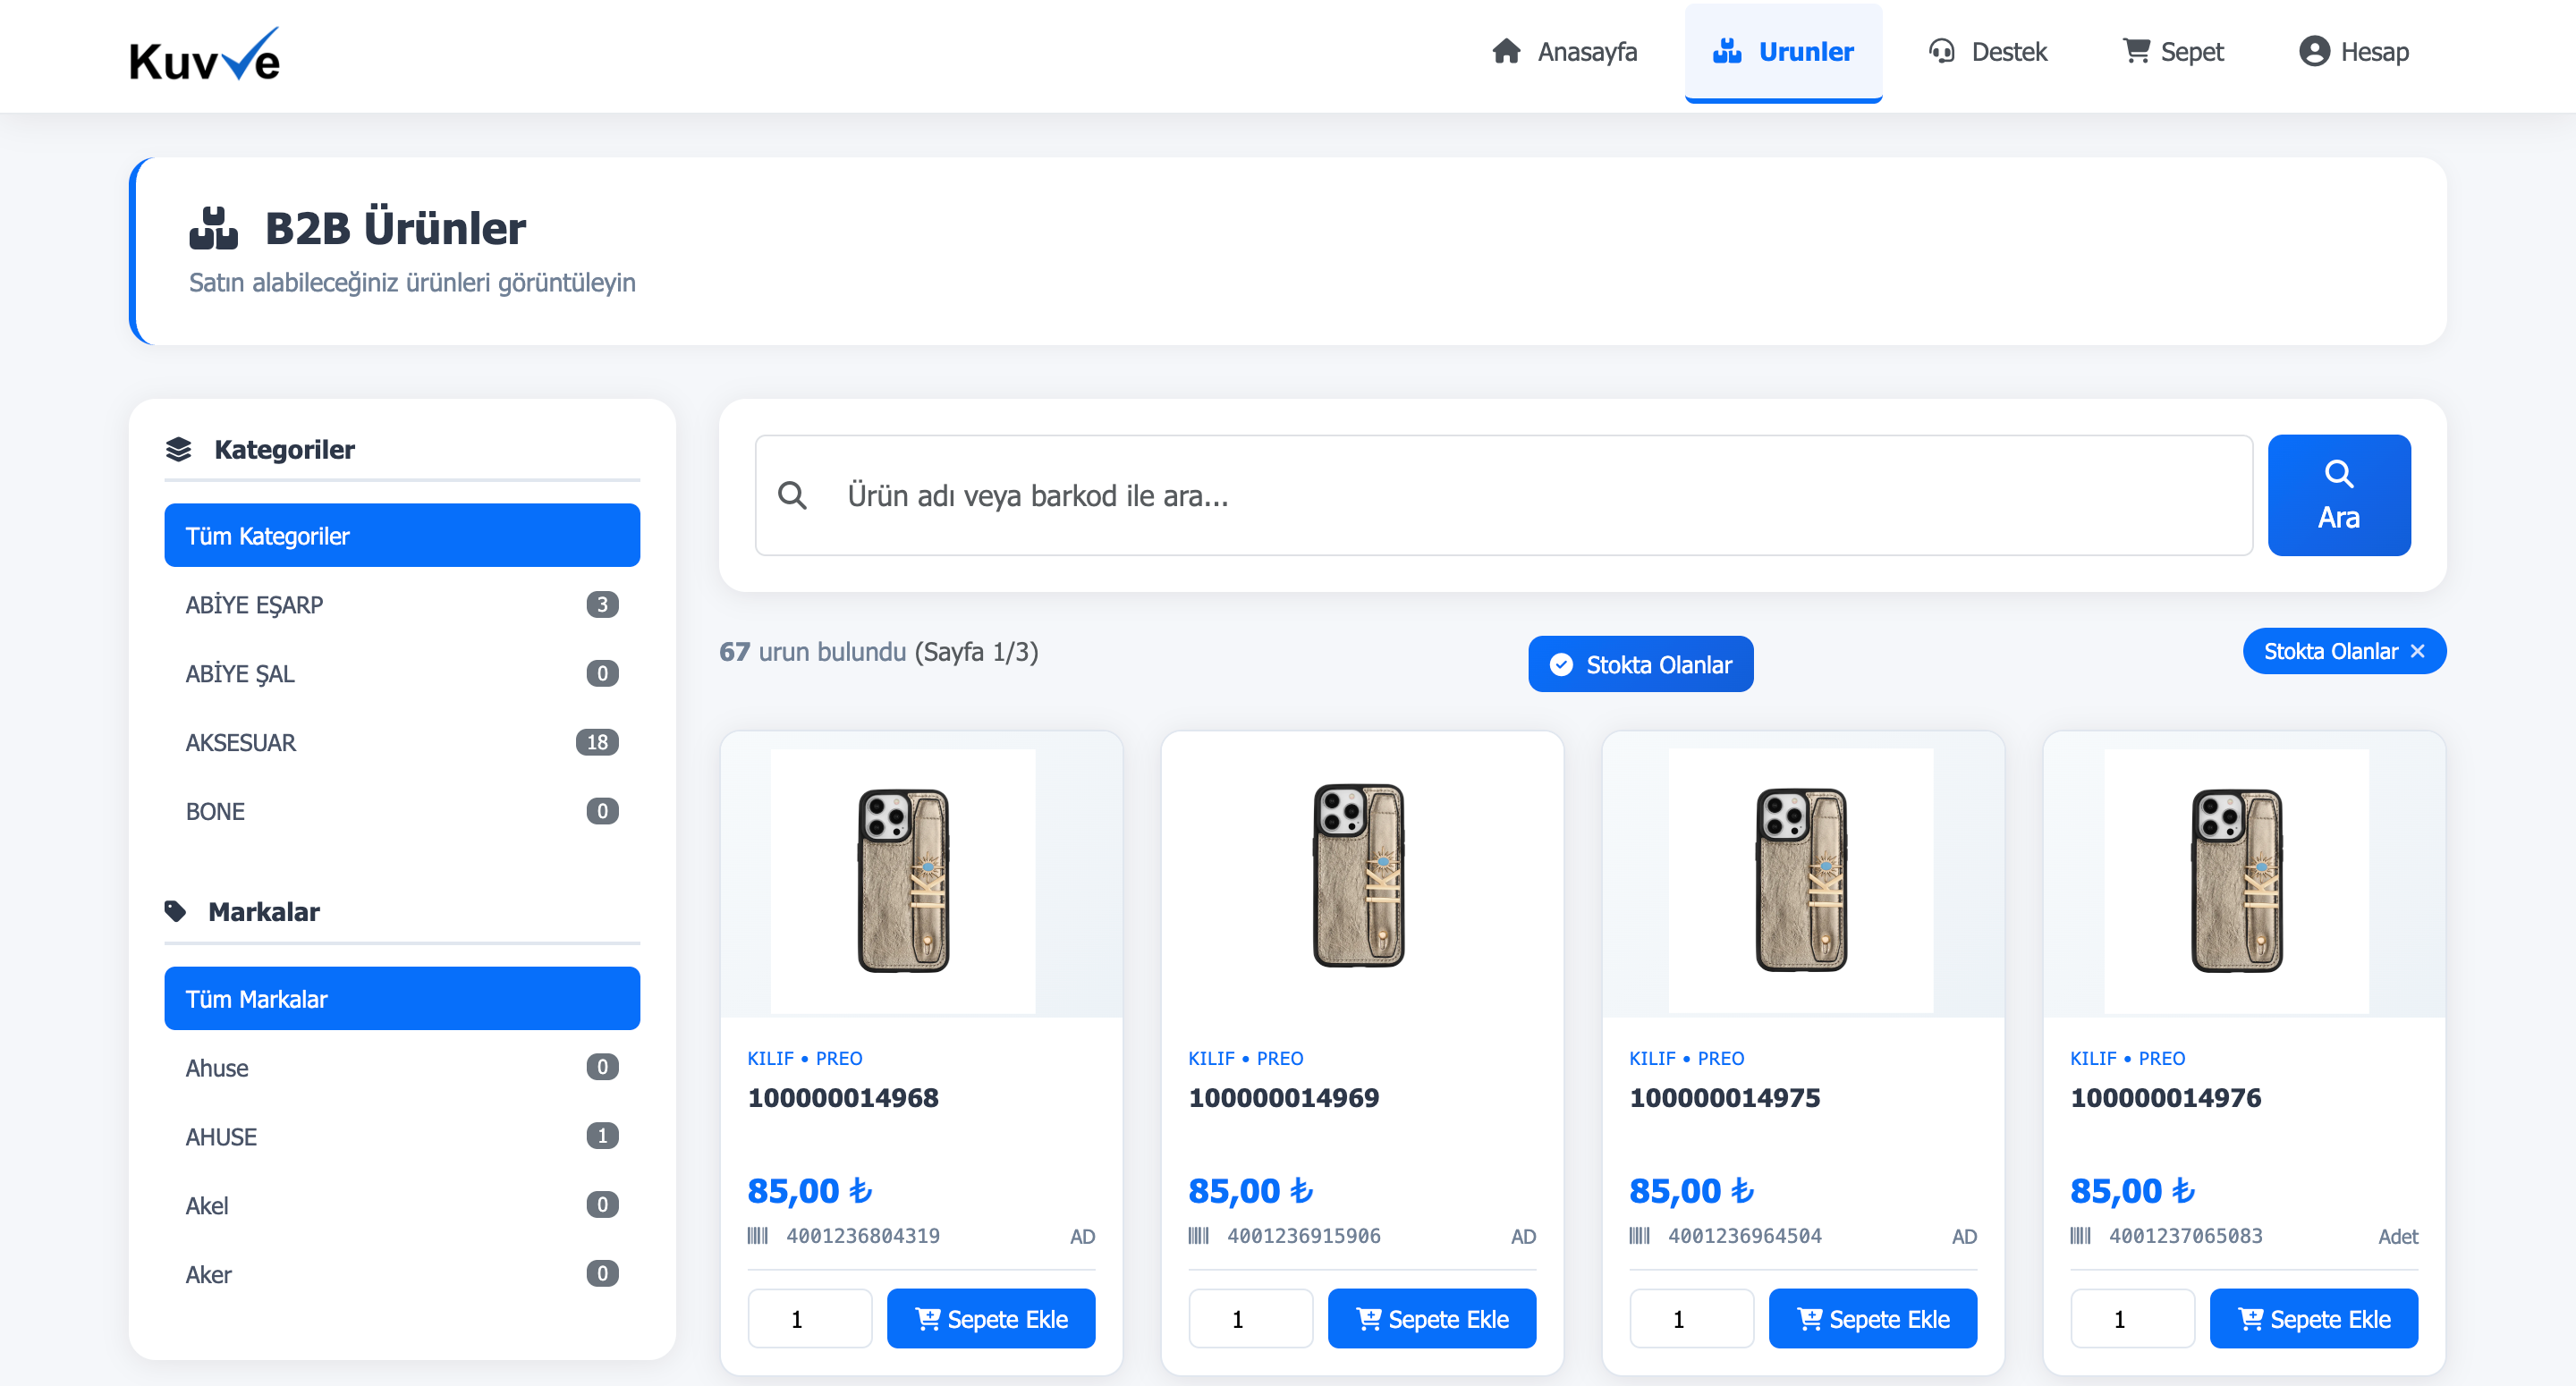
Task: Click the Hesap account icon
Action: pyautogui.click(x=2313, y=50)
